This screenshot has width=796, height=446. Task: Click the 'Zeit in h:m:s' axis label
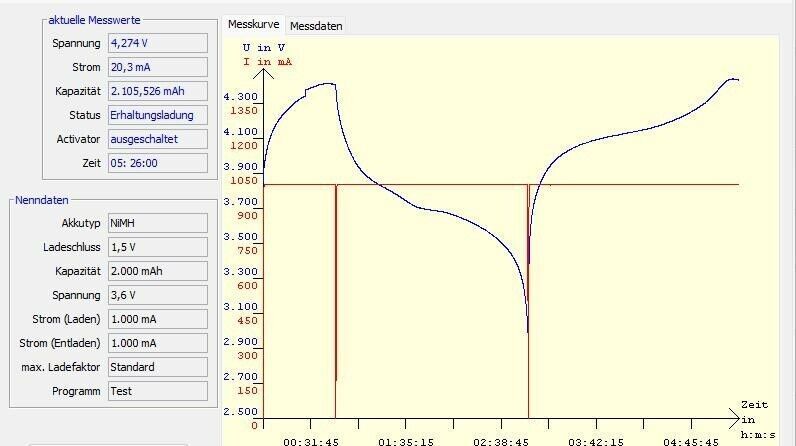[754, 420]
